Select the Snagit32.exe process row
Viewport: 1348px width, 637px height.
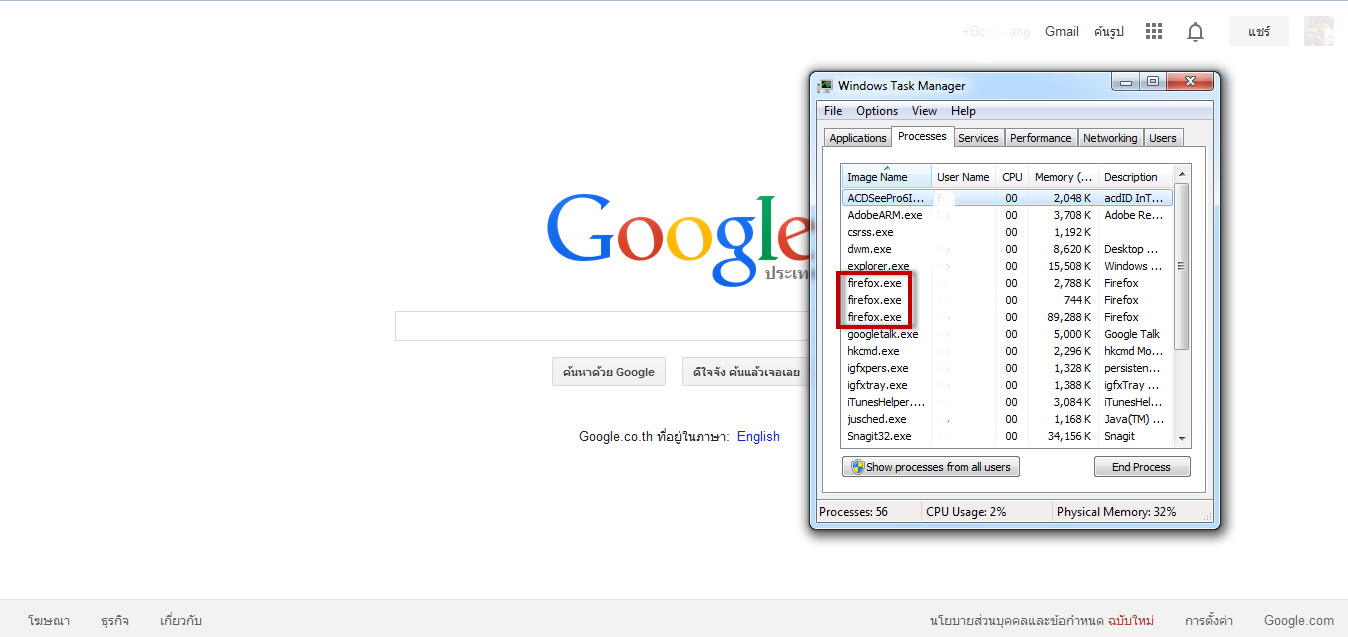click(1007, 436)
